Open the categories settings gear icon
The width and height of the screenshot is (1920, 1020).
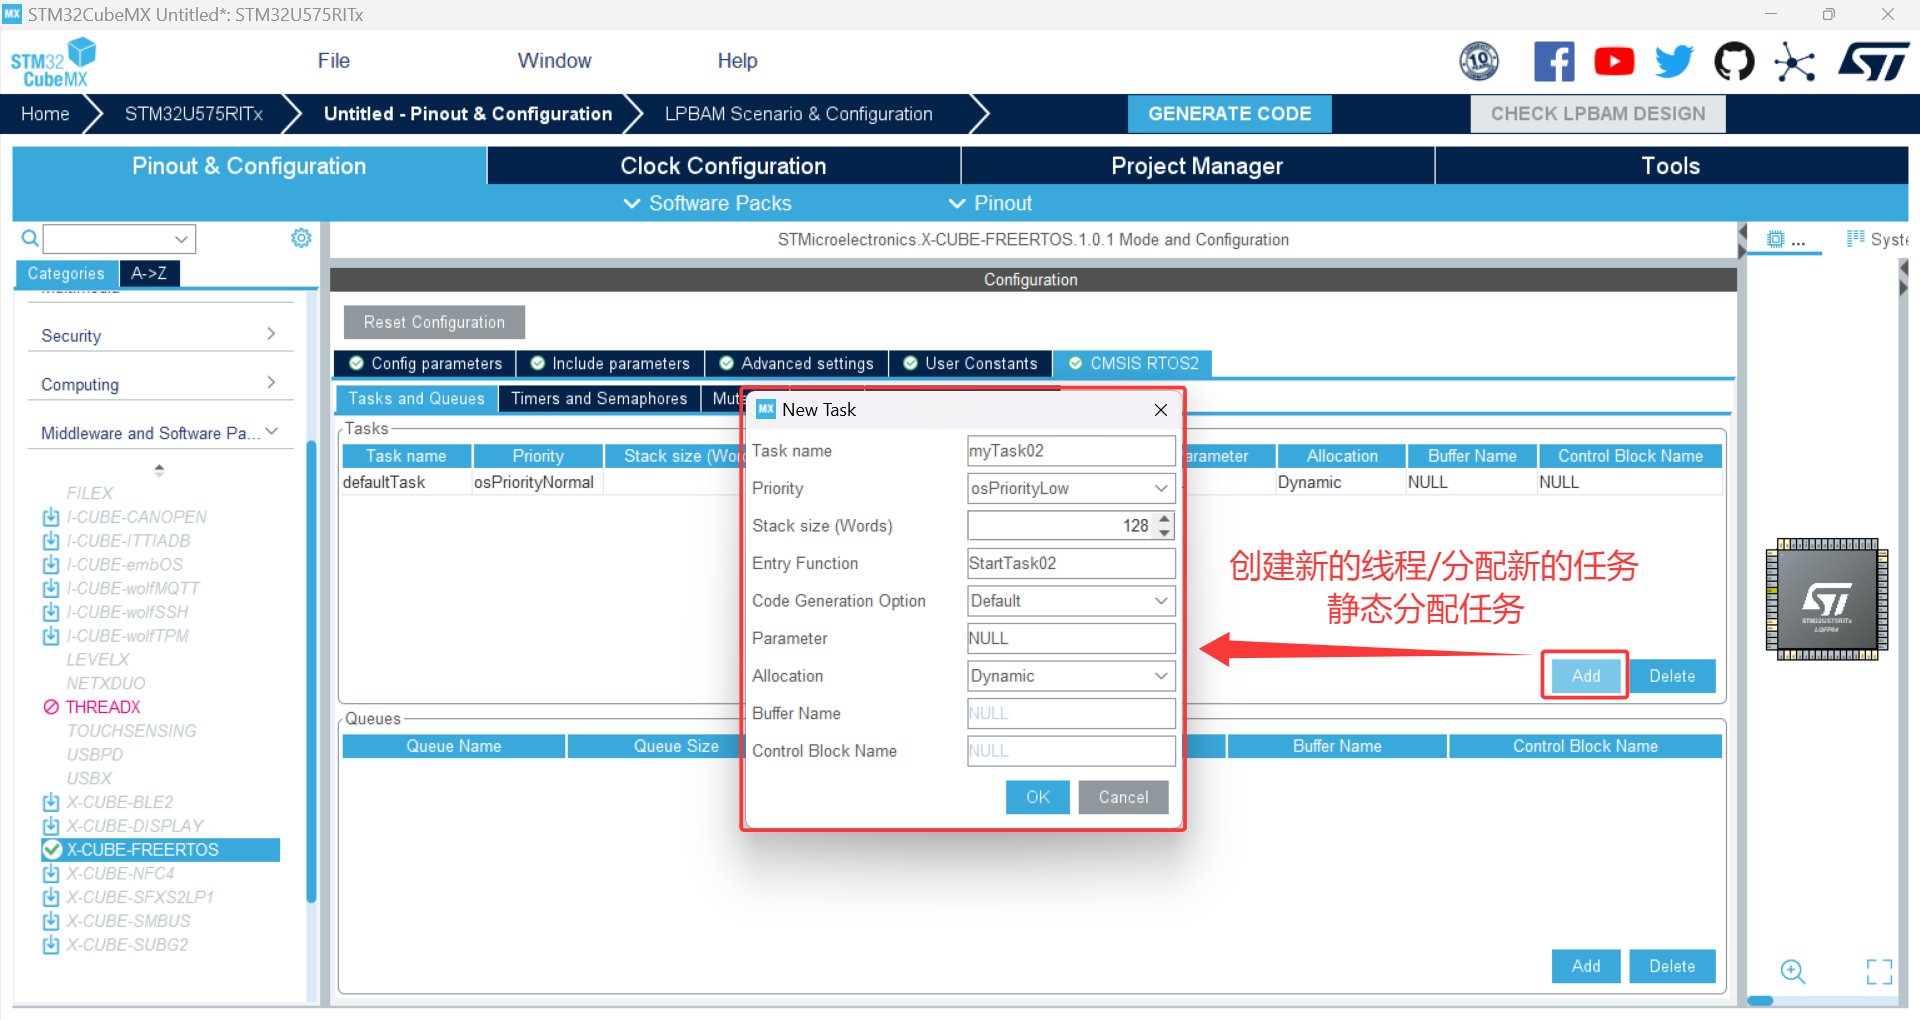(x=301, y=238)
